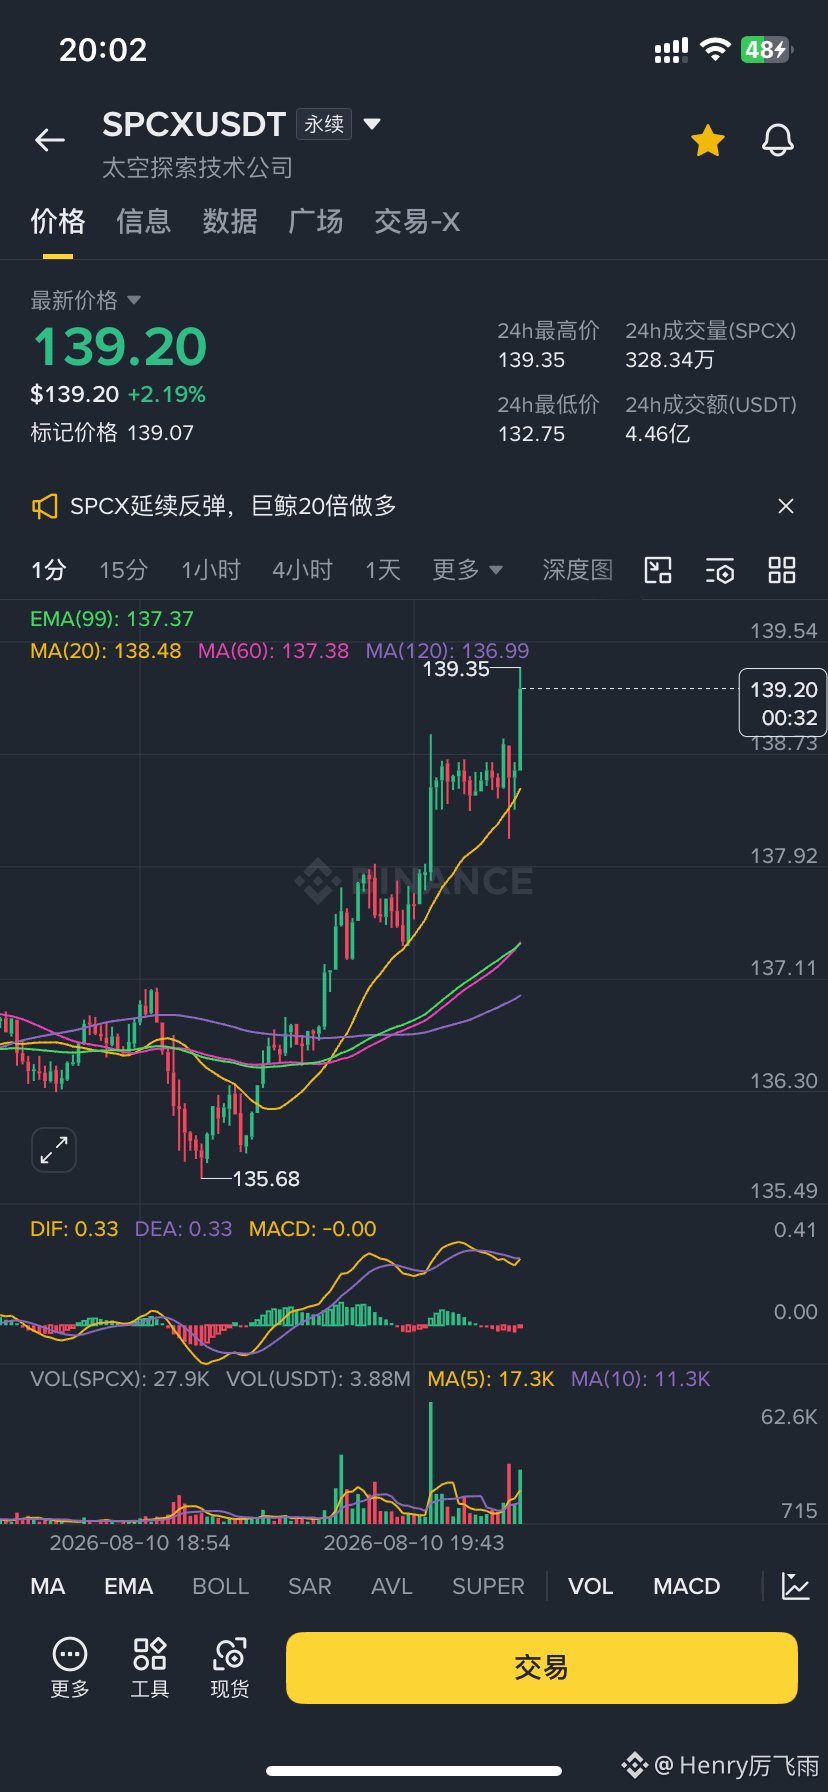This screenshot has width=828, height=1792.
Task: Open the announcement megaphone icon
Action: (44, 507)
